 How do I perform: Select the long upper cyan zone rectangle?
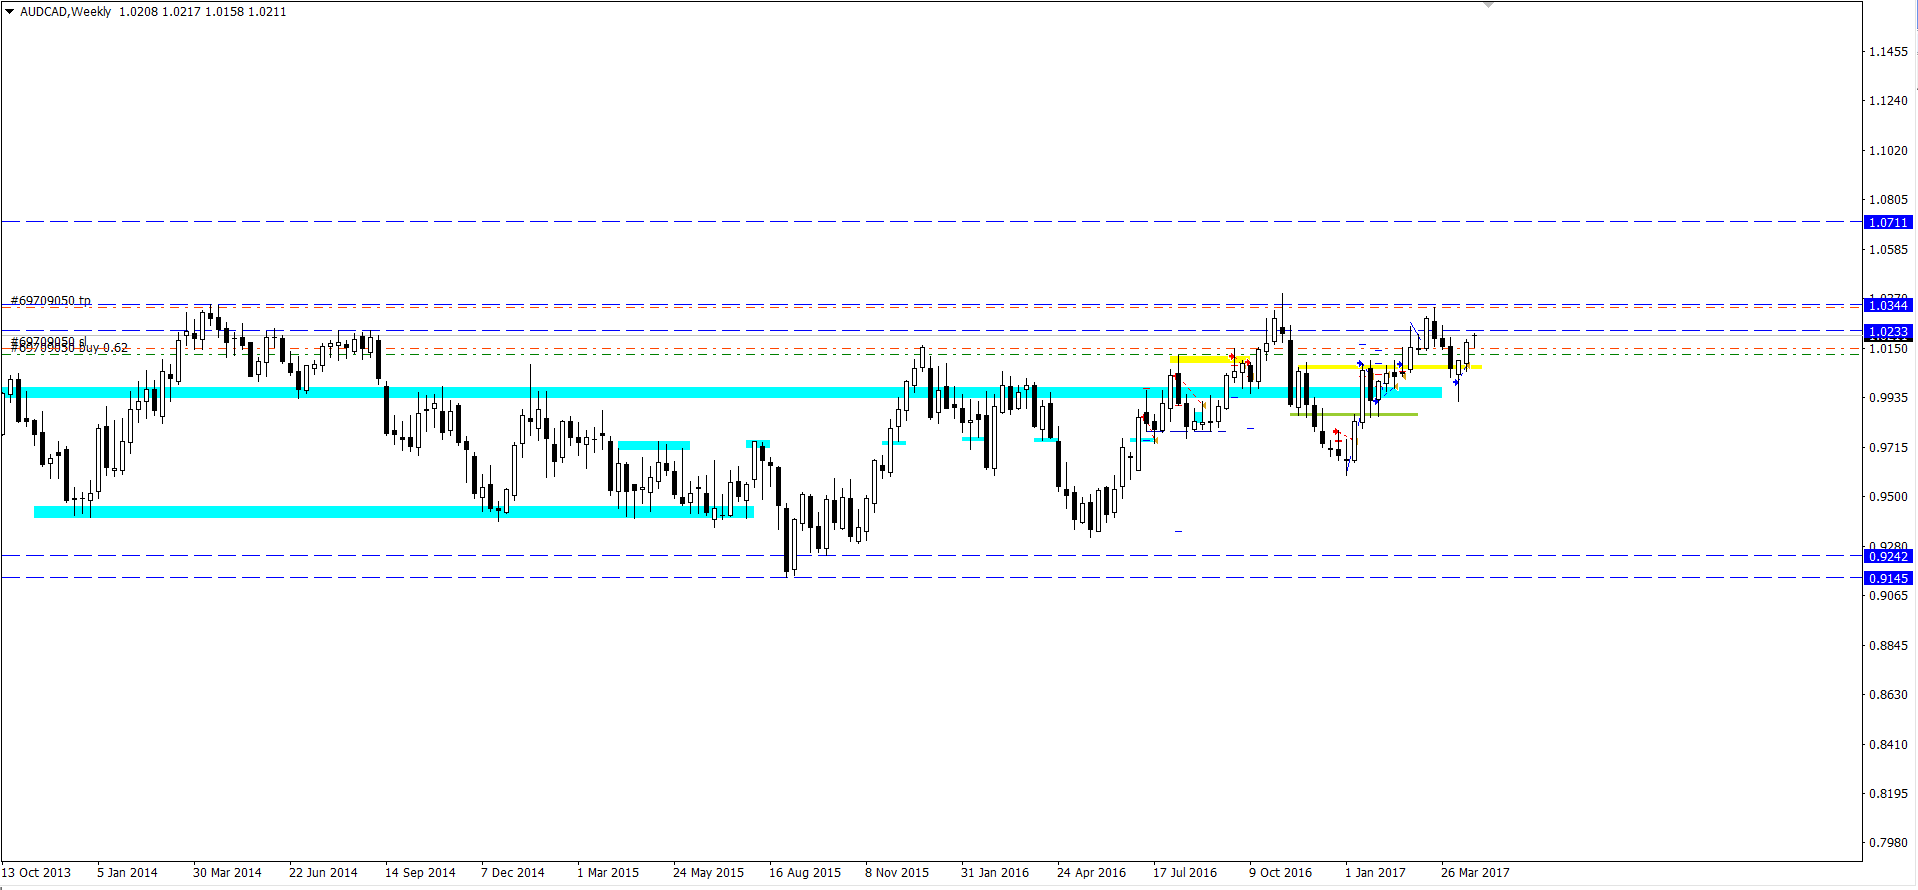click(721, 393)
